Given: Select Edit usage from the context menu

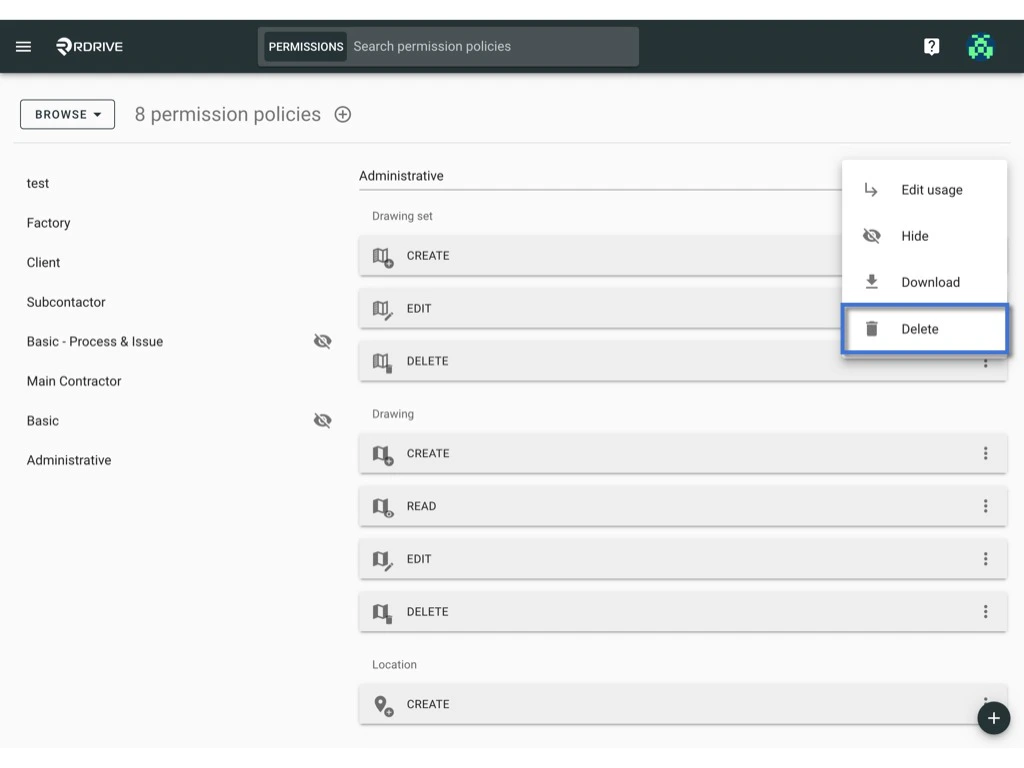Looking at the screenshot, I should 931,189.
